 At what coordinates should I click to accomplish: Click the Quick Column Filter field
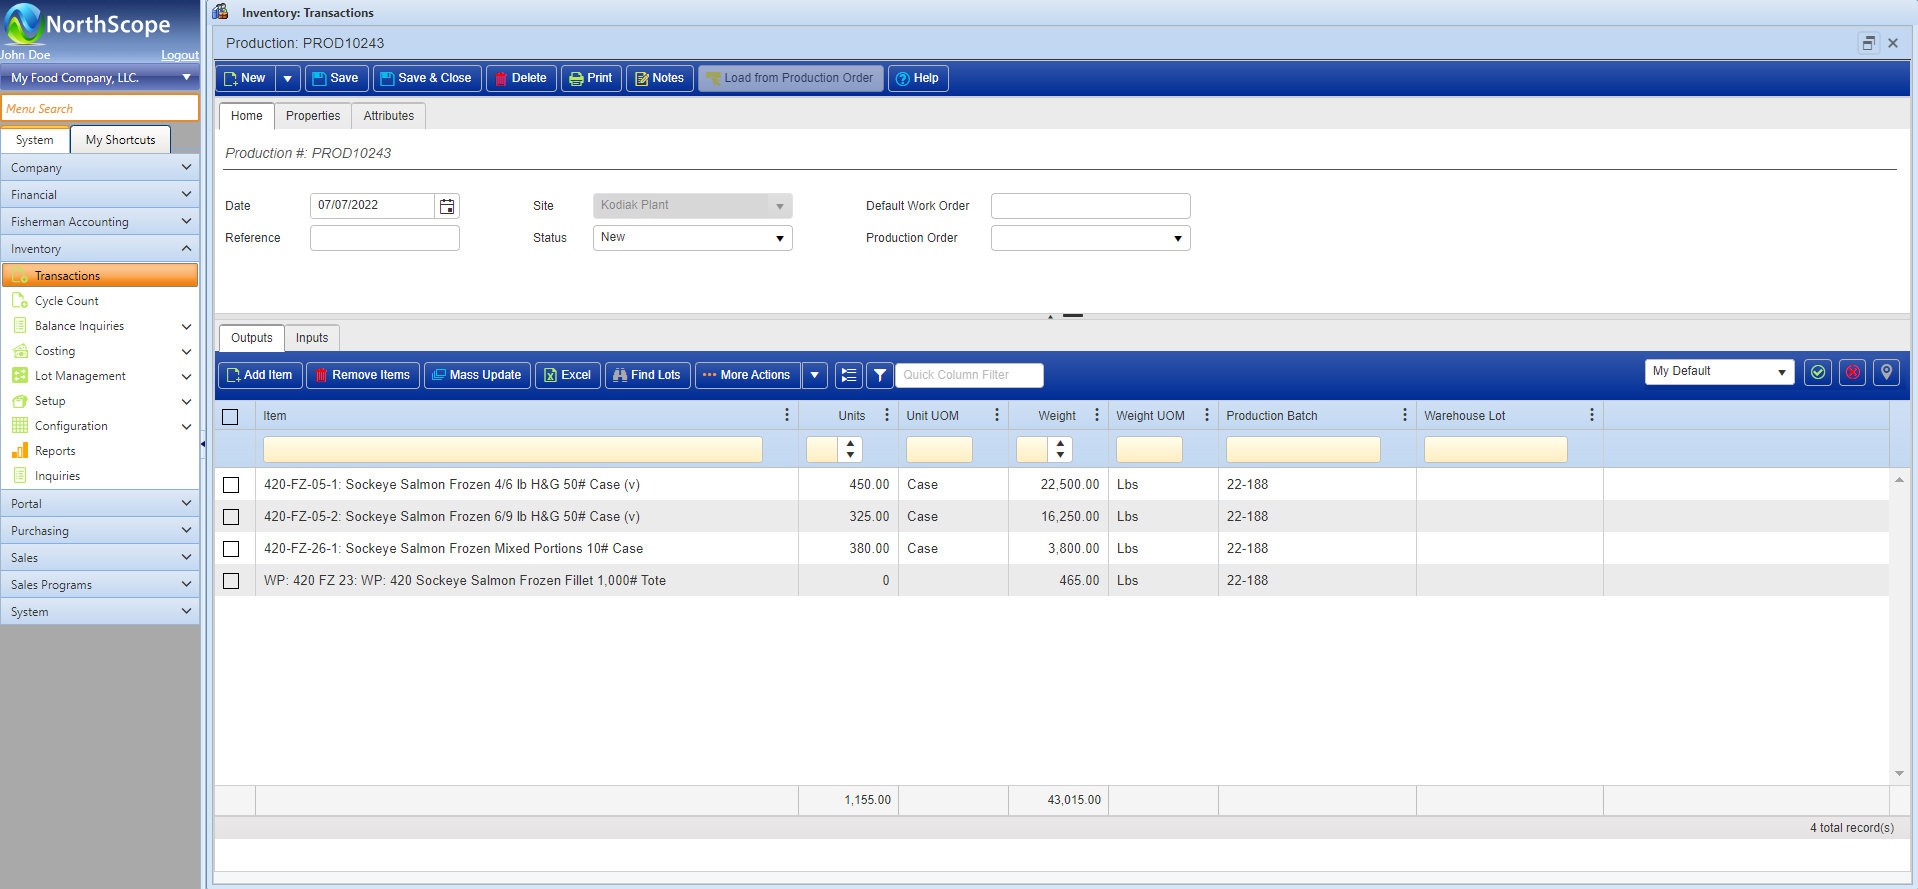(x=968, y=375)
